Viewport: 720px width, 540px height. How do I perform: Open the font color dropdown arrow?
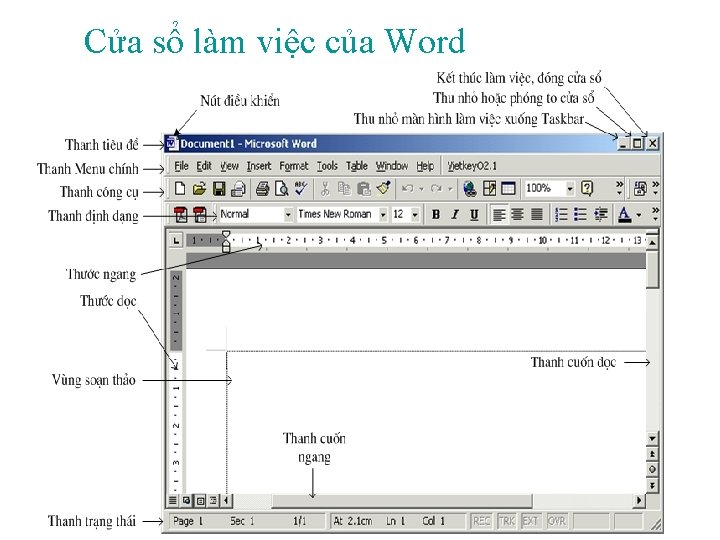[x=639, y=214]
